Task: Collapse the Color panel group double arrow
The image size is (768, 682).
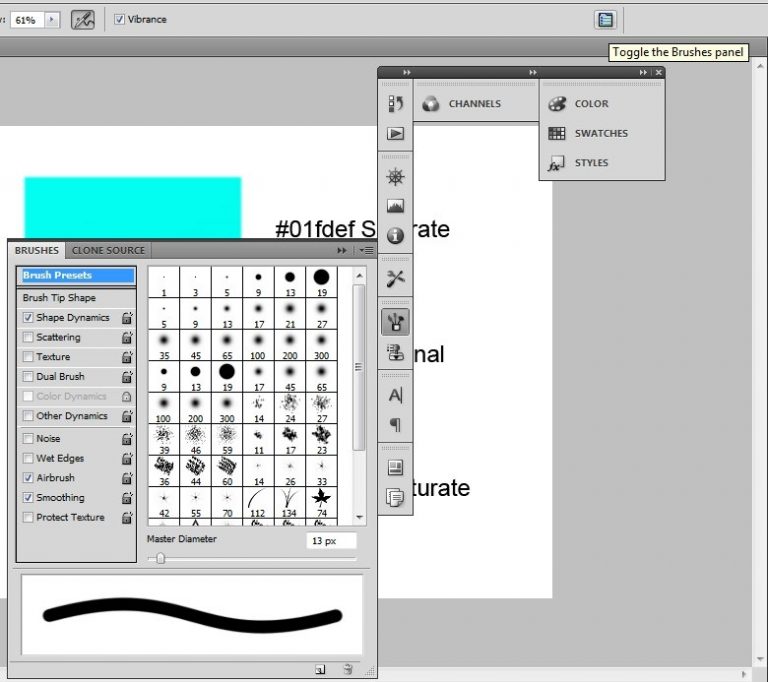Action: pos(643,72)
